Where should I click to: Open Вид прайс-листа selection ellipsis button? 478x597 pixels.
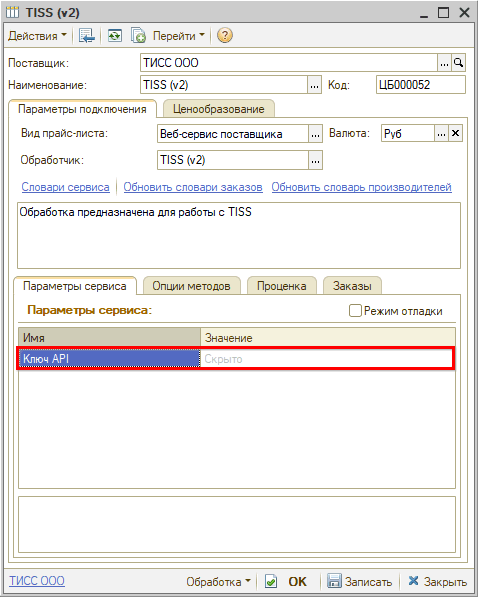coord(315,134)
